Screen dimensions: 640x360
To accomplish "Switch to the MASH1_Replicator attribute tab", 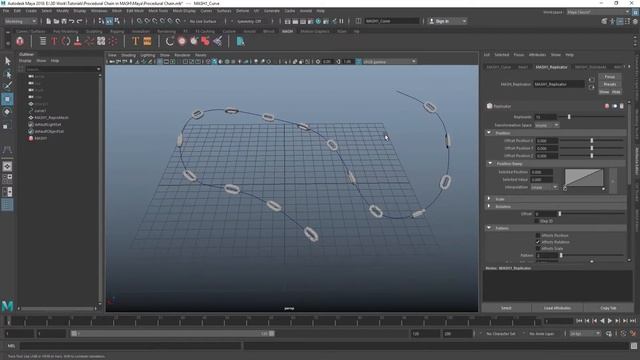I will (x=551, y=67).
